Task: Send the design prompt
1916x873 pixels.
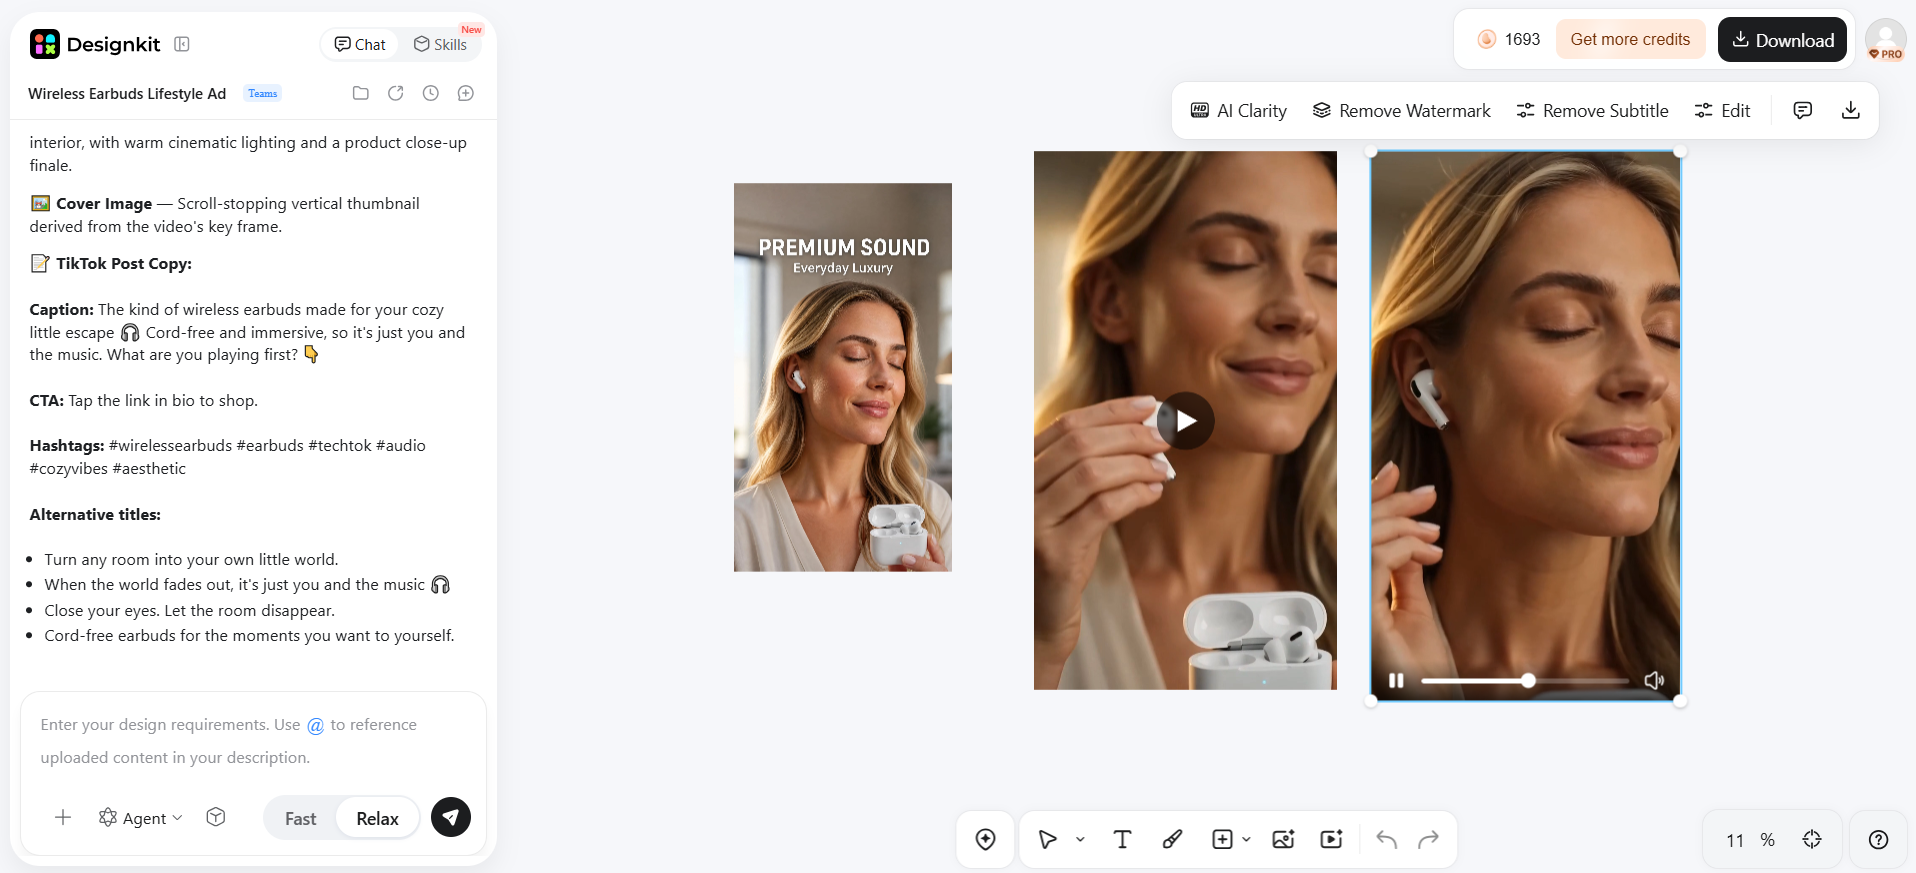Action: [x=451, y=817]
